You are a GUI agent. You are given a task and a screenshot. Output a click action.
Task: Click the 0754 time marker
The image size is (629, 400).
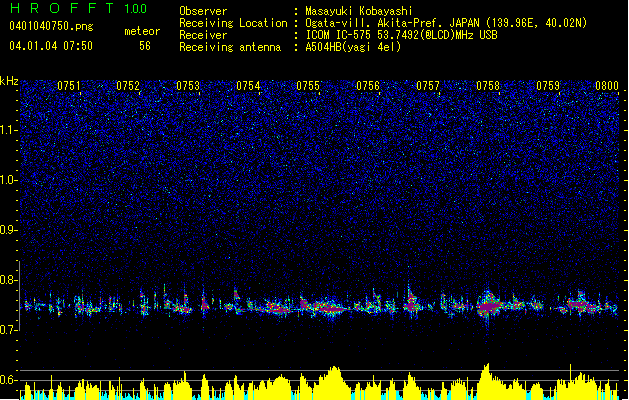click(x=248, y=86)
